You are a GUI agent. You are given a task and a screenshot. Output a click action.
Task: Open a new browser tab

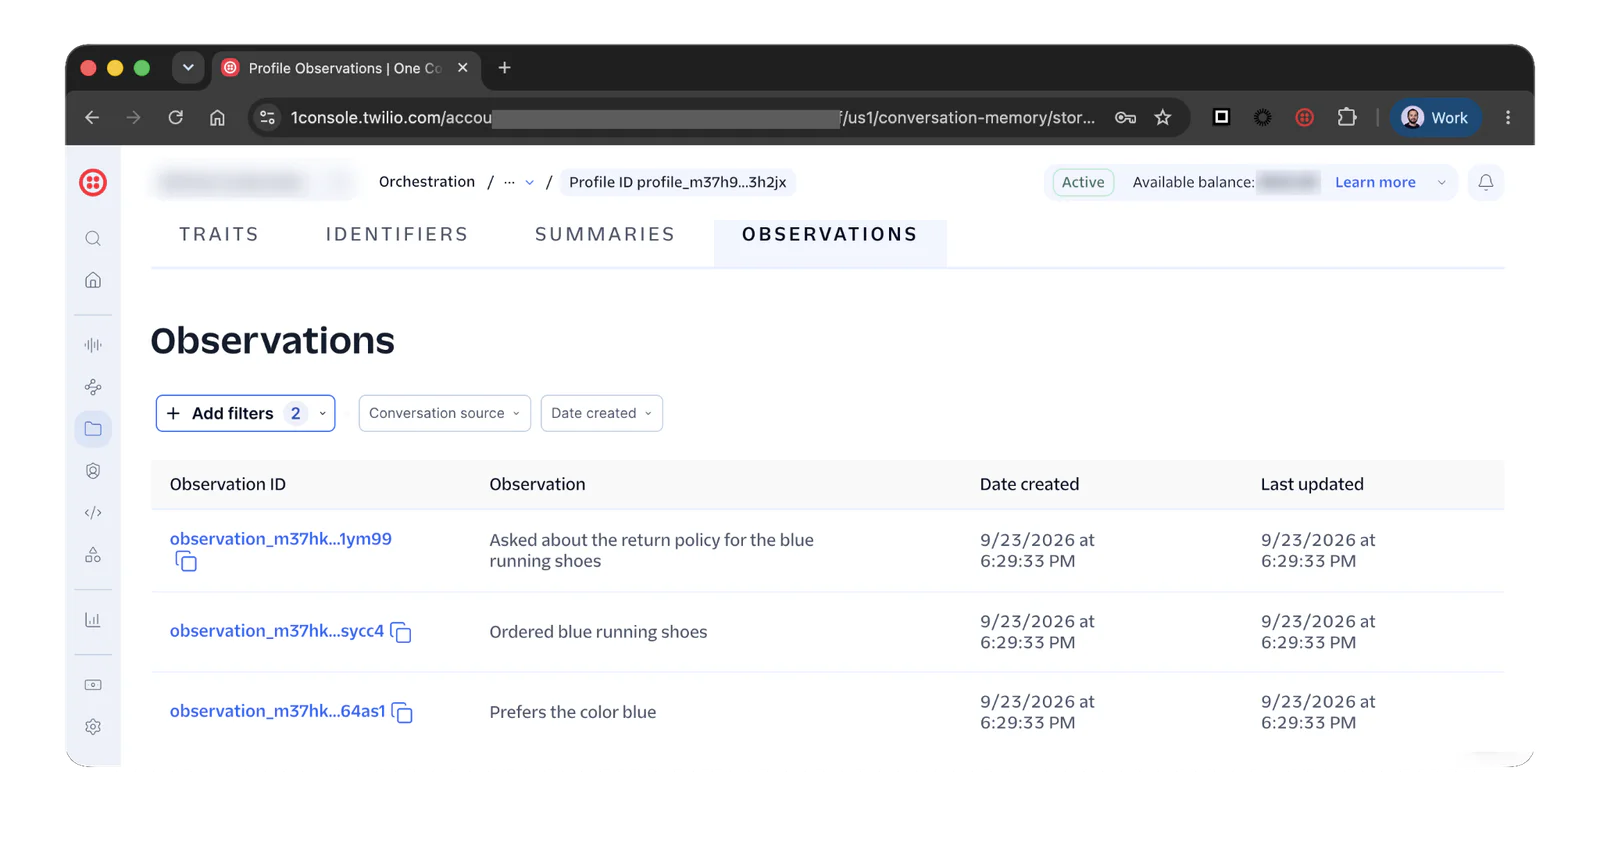(x=504, y=67)
